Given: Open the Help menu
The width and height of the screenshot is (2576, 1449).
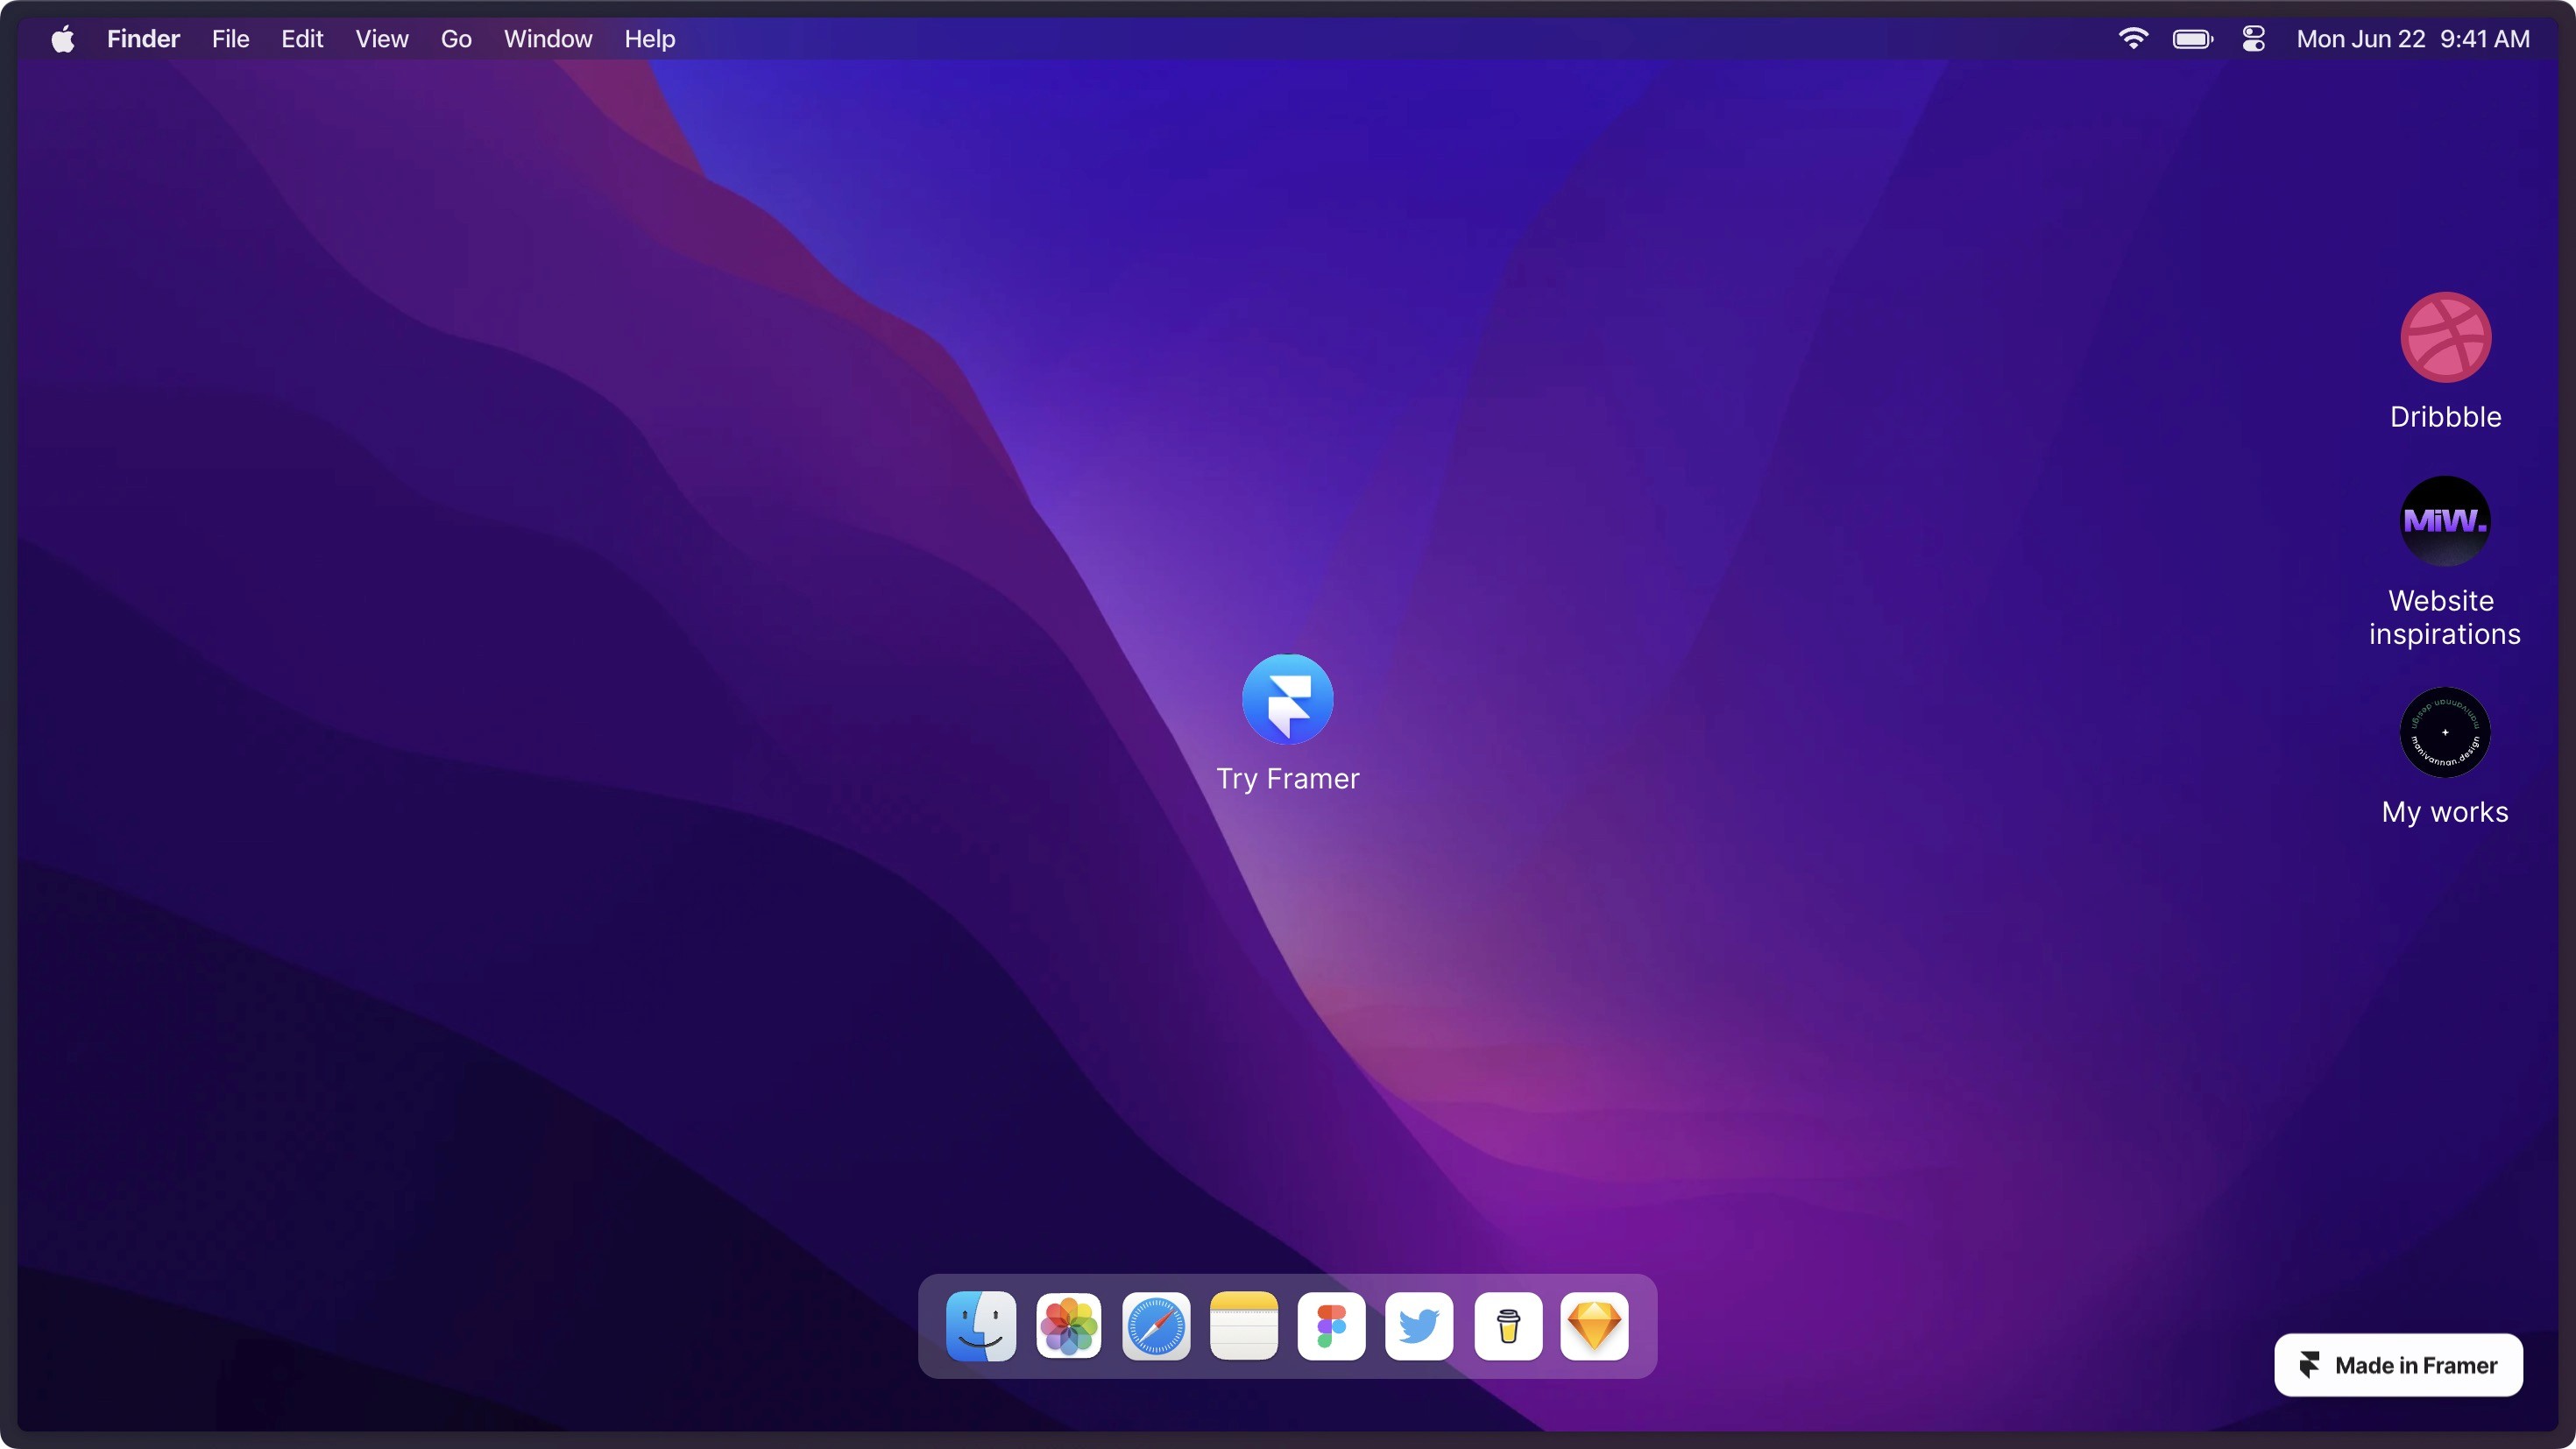Looking at the screenshot, I should (x=650, y=39).
